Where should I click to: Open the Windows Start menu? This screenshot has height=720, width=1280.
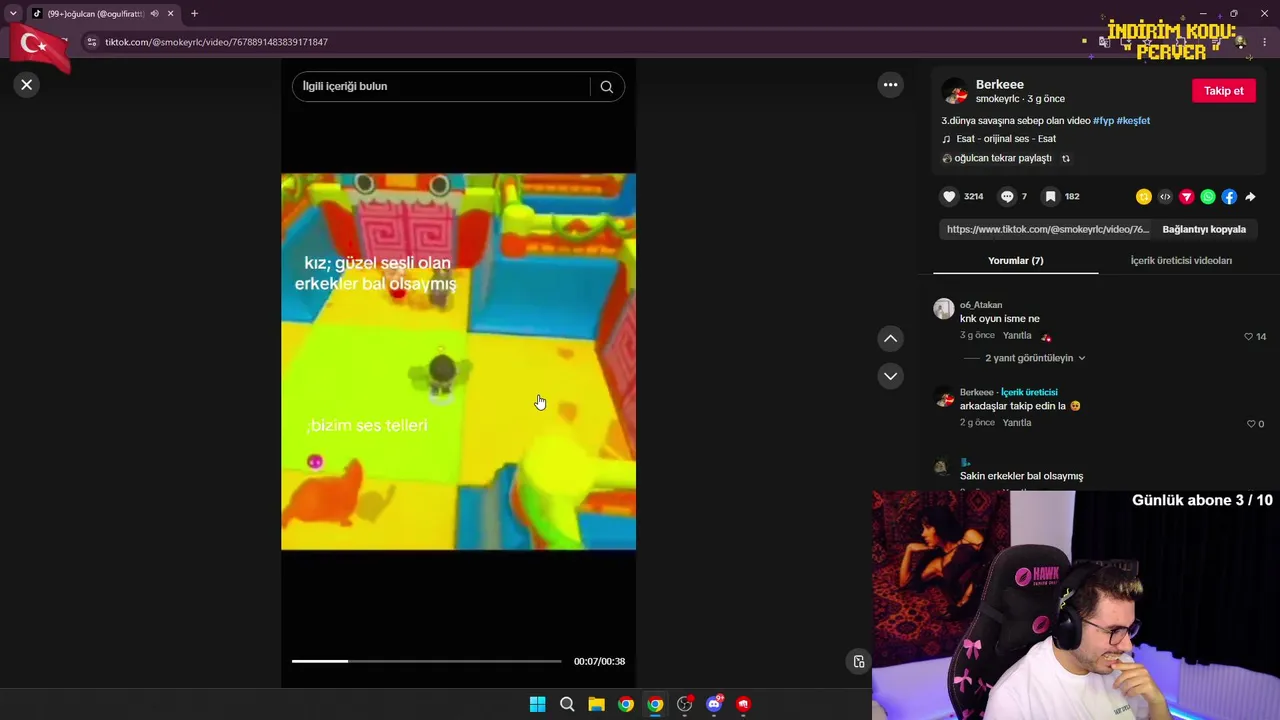pos(537,704)
